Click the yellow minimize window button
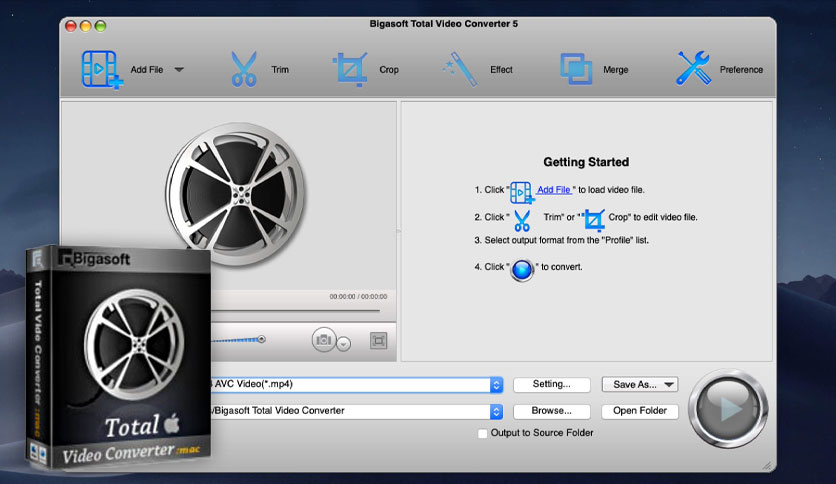836x484 pixels. tap(85, 26)
